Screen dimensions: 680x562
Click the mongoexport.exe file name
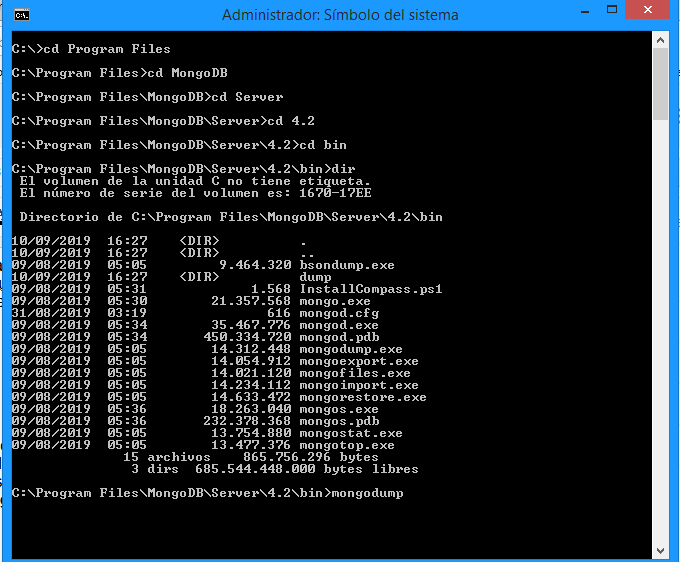click(x=359, y=361)
